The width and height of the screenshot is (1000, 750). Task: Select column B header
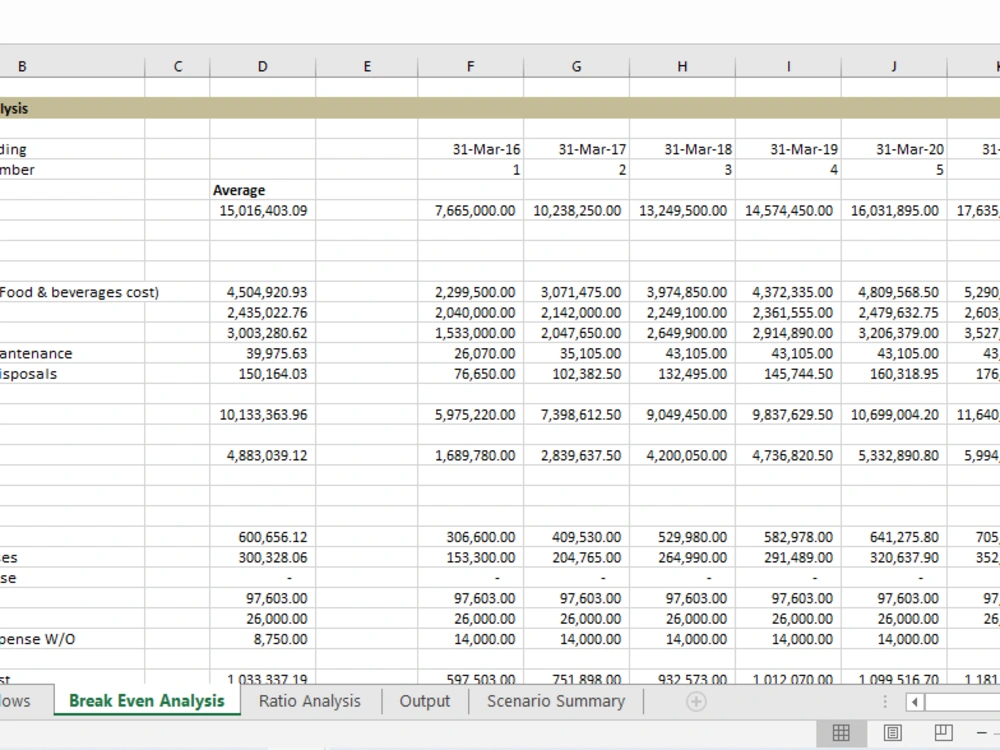[x=72, y=66]
